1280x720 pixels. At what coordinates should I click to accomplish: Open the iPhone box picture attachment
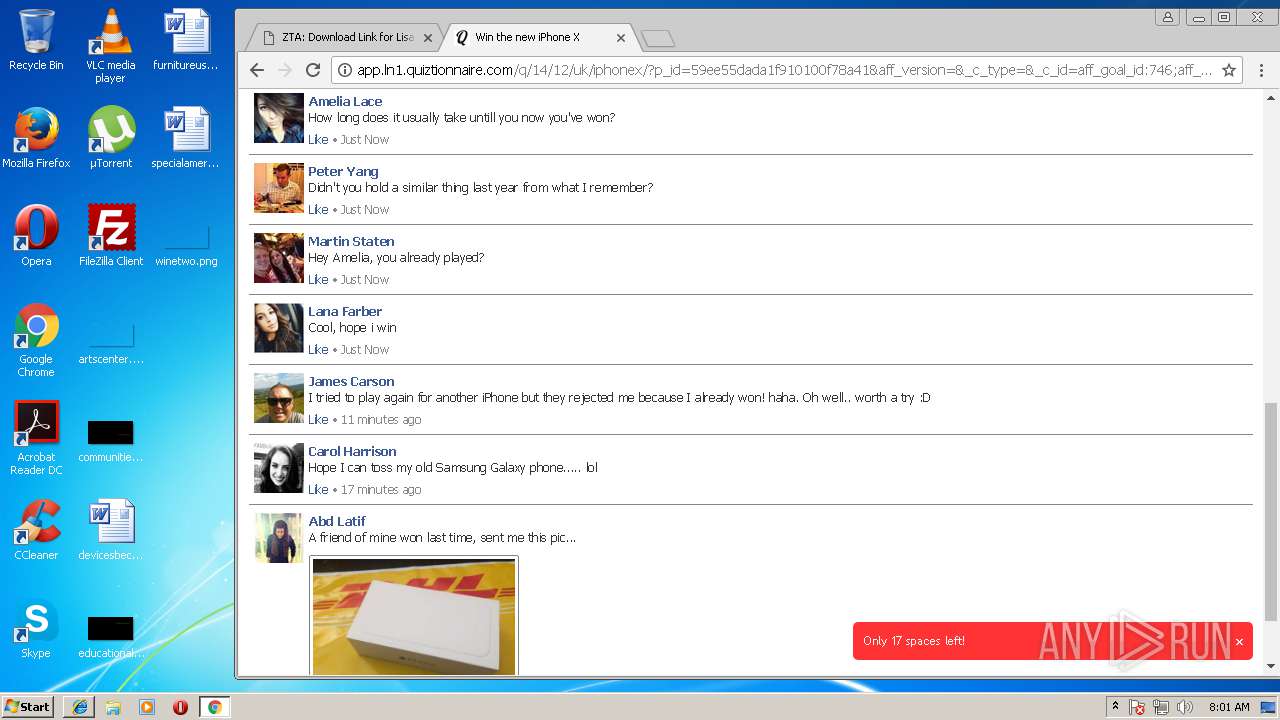click(x=414, y=616)
